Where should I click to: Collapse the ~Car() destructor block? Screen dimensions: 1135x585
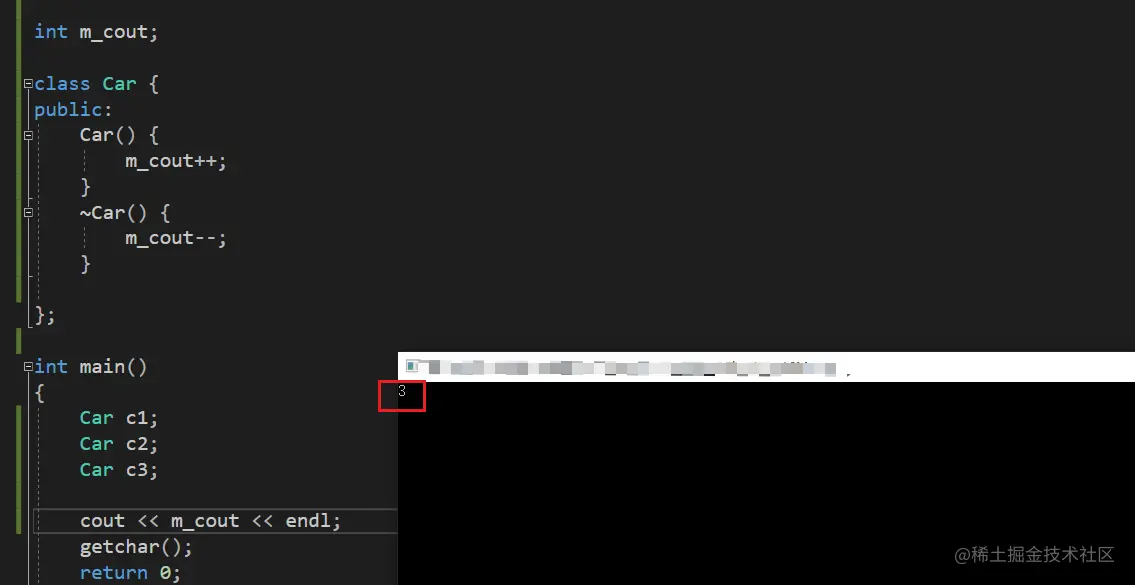28,213
